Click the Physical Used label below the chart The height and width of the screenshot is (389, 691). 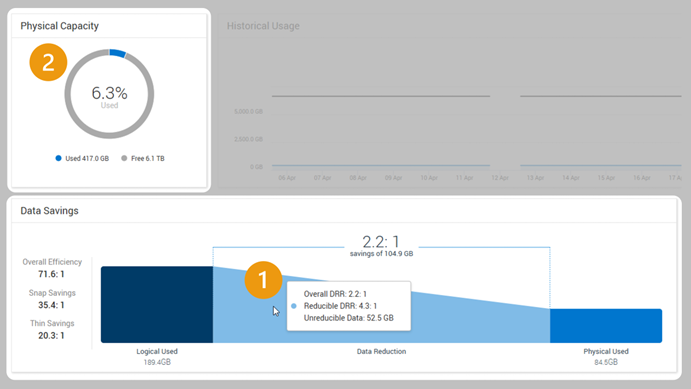[606, 352]
